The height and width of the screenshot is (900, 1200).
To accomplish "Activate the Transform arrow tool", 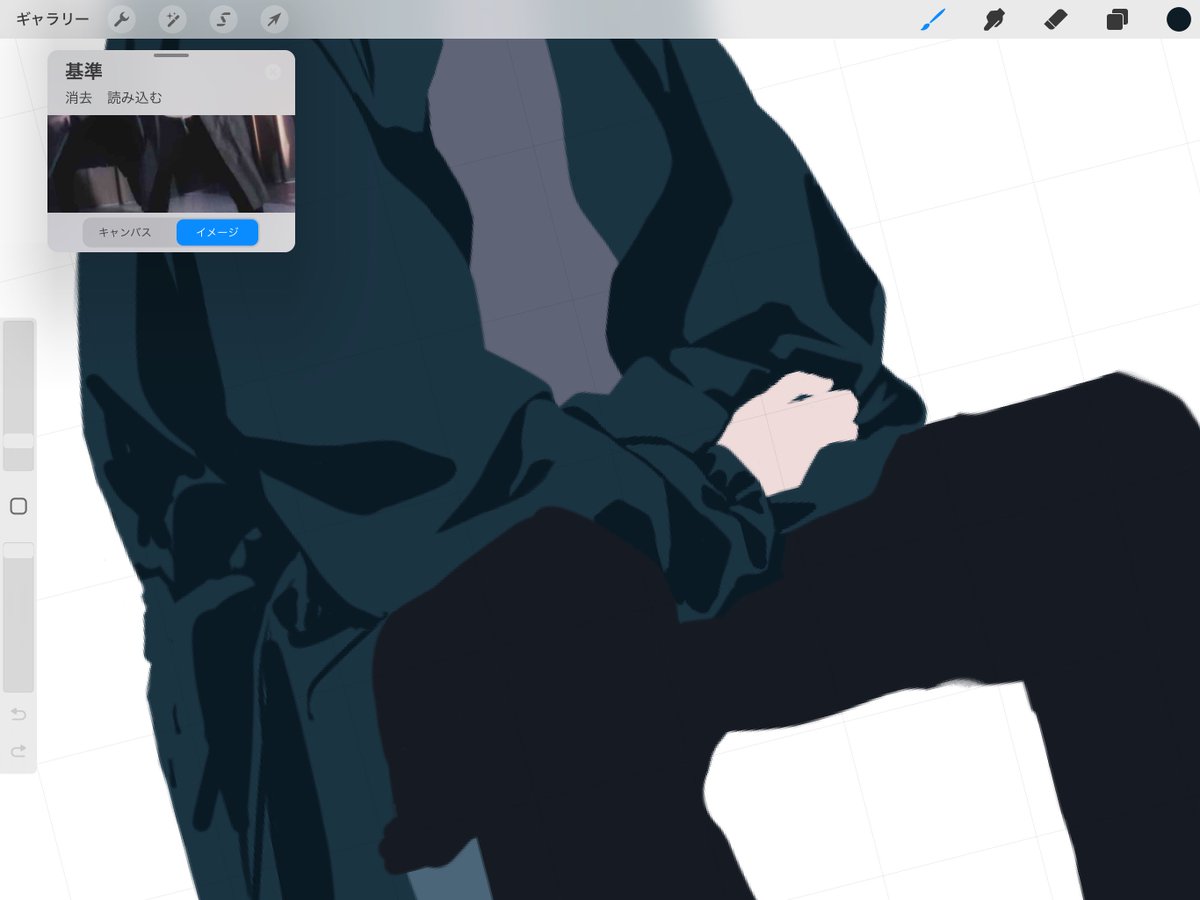I will point(274,19).
